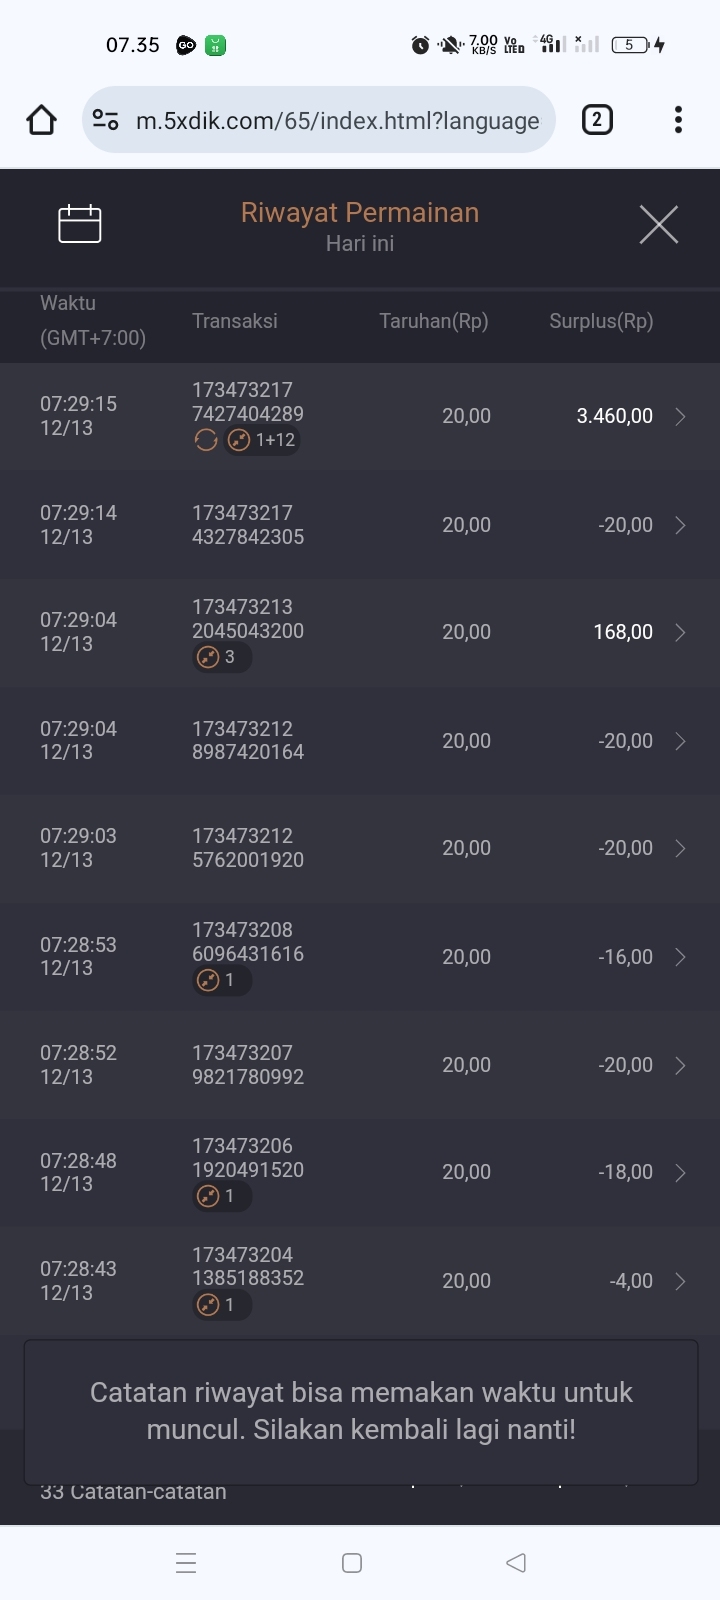The width and height of the screenshot is (720, 1600).
Task: Expand details for the 168,00 surplus row
Action: click(x=680, y=633)
